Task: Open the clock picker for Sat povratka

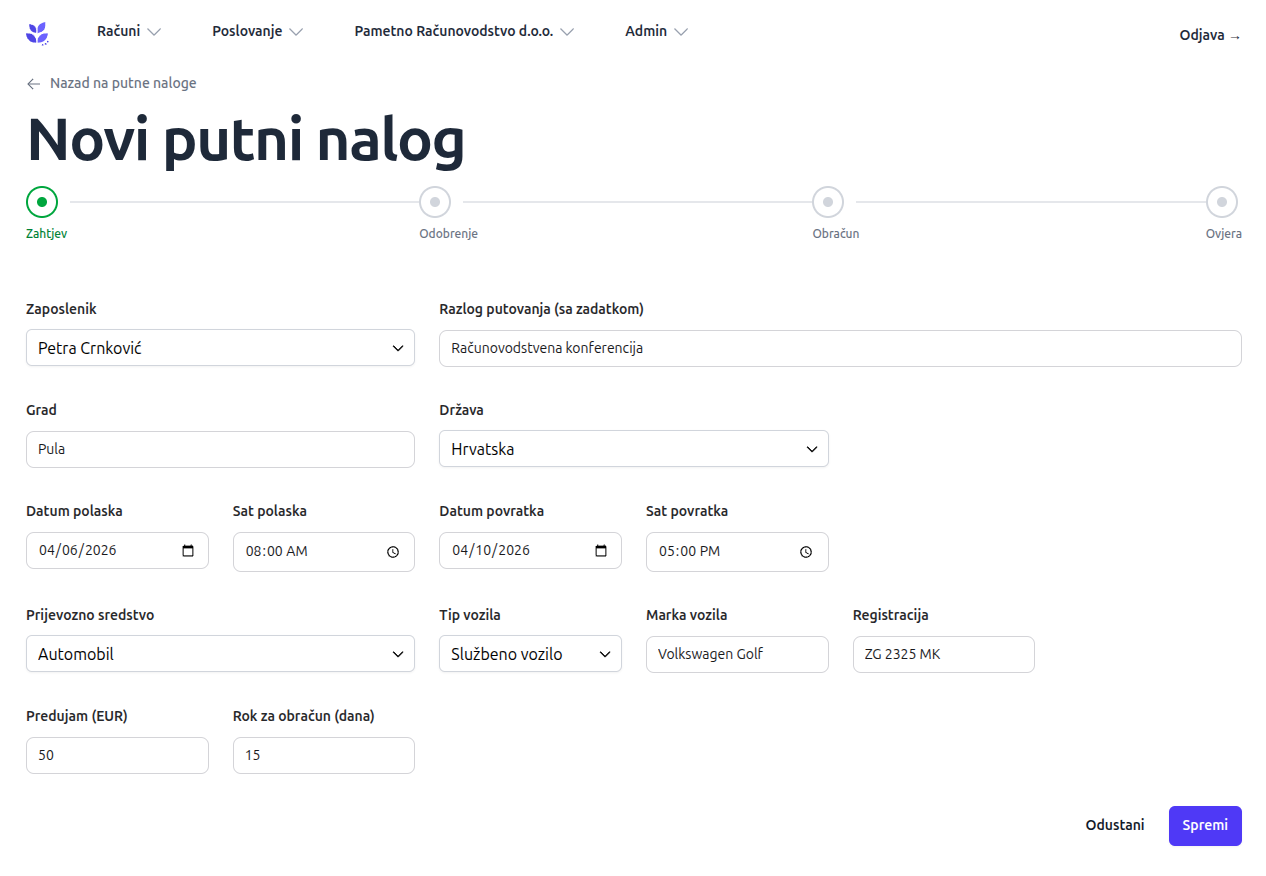Action: click(805, 551)
